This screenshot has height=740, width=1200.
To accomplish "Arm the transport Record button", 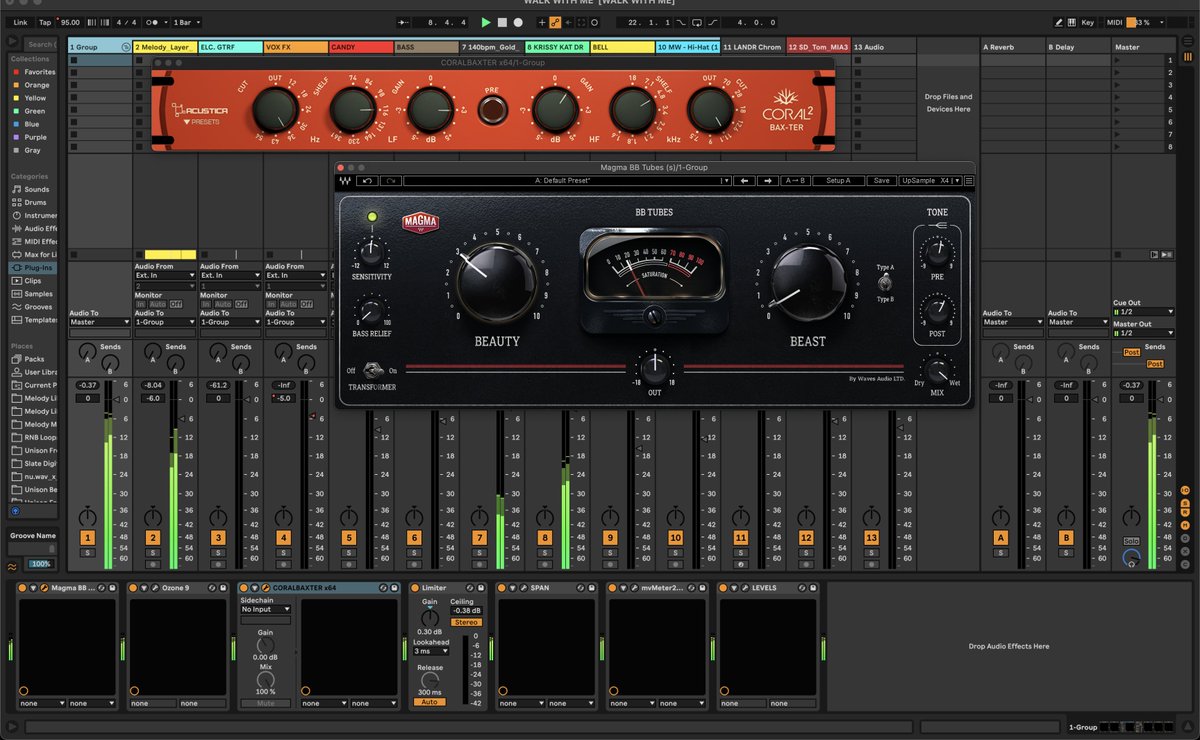I will coord(518,22).
